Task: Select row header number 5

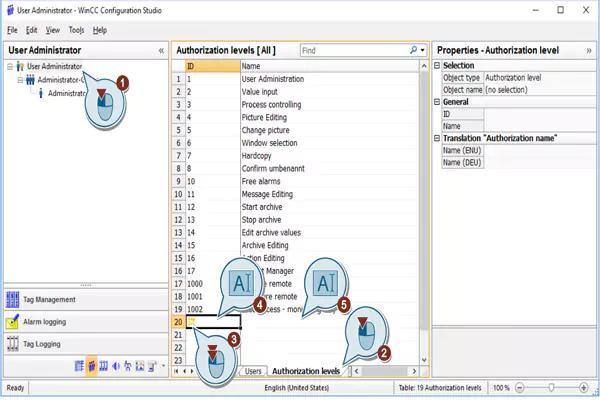Action: (x=178, y=130)
